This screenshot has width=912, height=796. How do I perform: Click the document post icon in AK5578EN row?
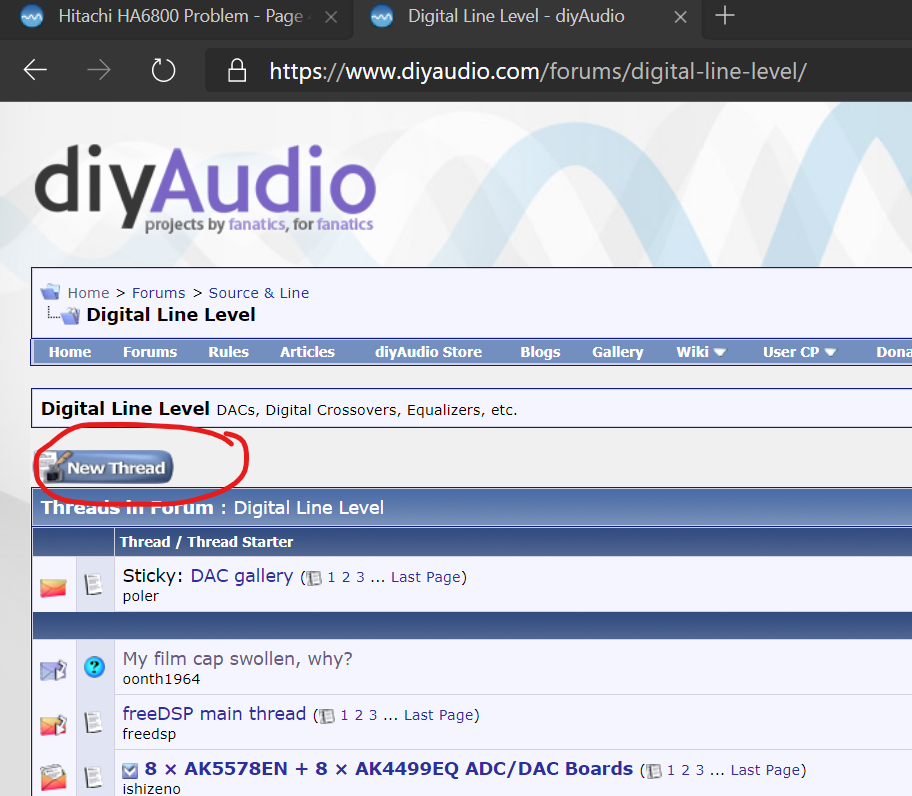tap(94, 777)
